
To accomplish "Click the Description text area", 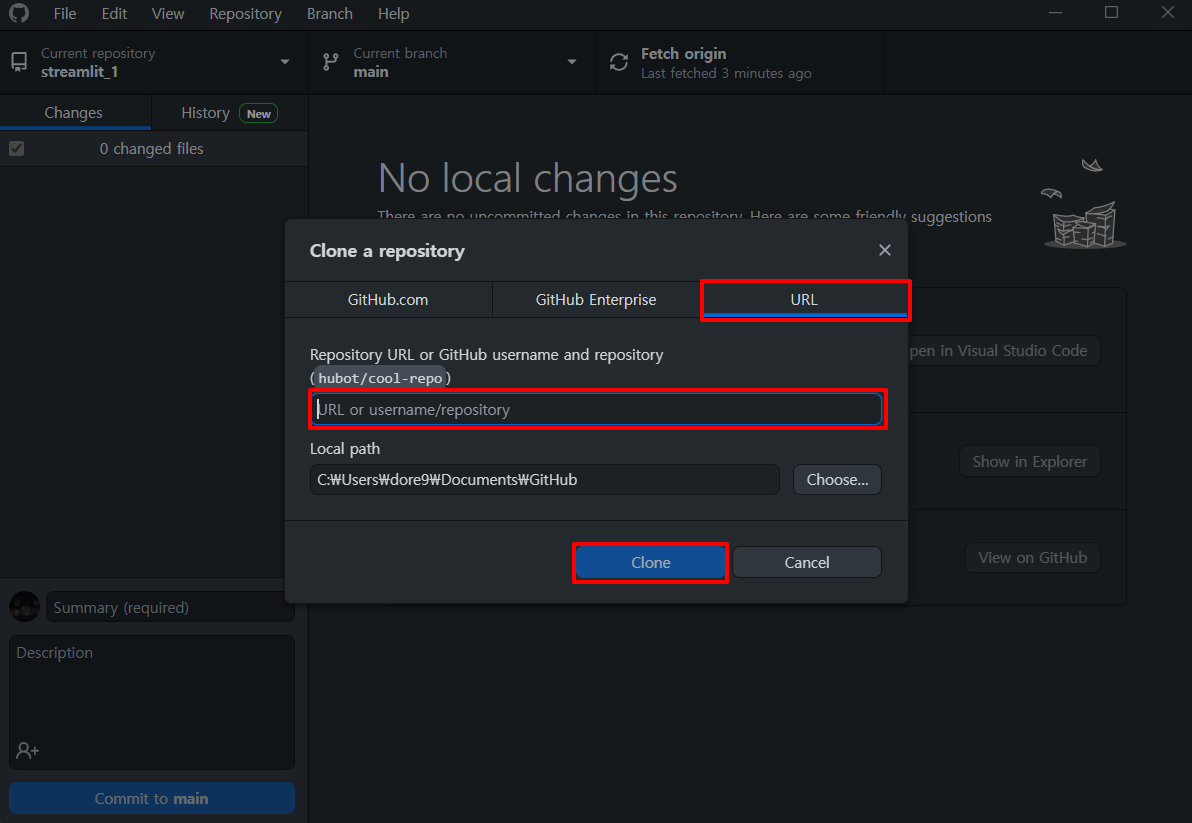I will (x=152, y=703).
